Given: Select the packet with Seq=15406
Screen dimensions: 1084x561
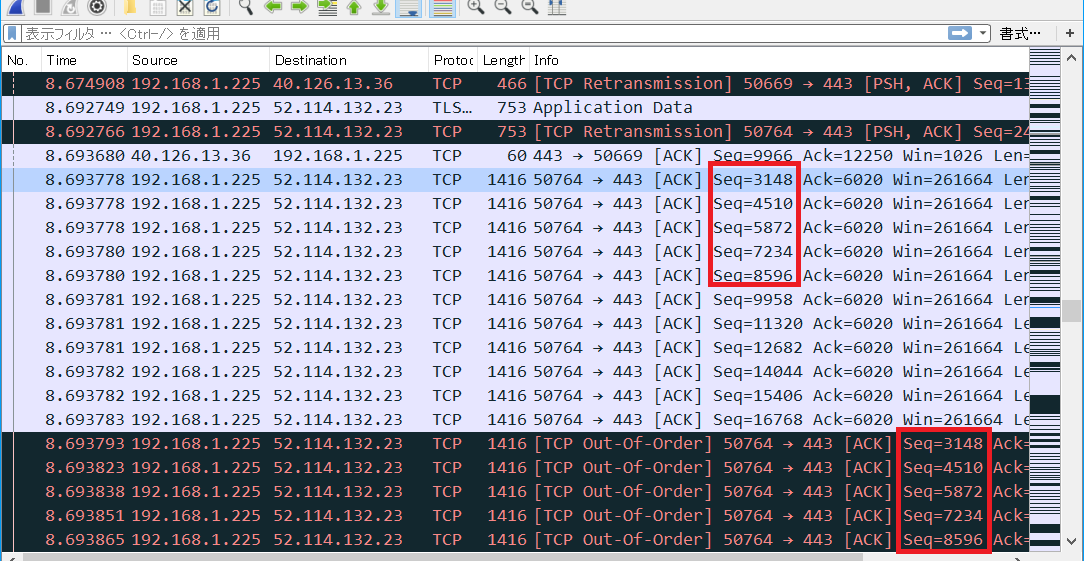Looking at the screenshot, I should tap(515, 396).
